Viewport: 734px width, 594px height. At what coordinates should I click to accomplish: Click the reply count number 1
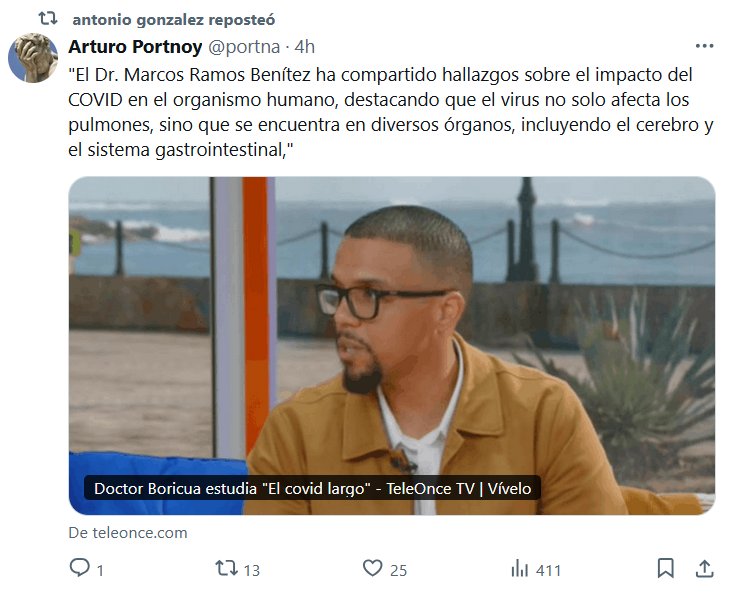click(x=100, y=570)
